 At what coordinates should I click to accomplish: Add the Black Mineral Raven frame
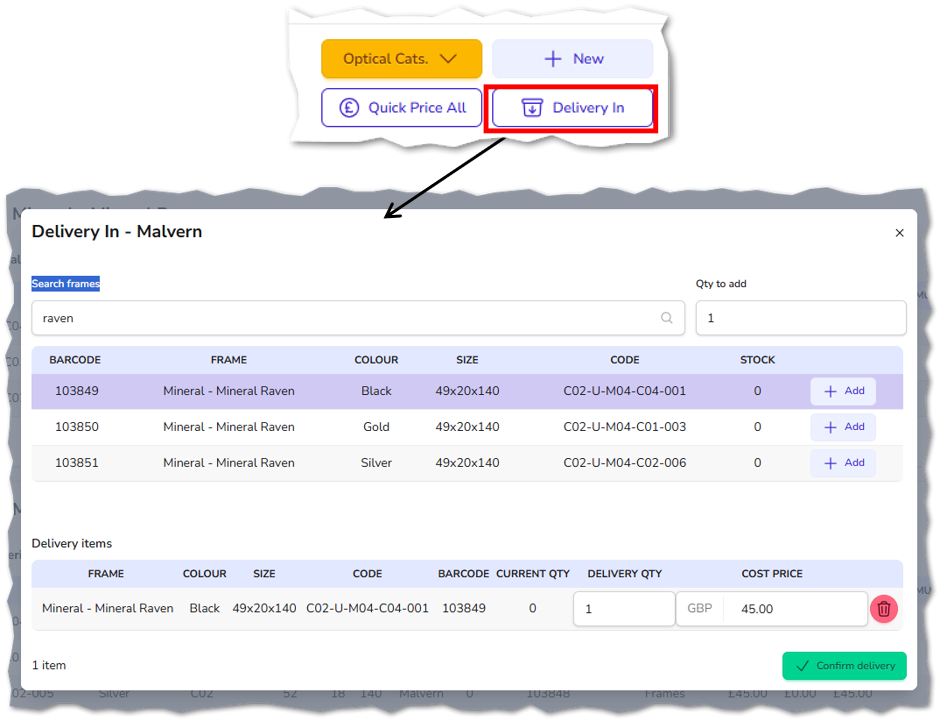click(x=843, y=391)
